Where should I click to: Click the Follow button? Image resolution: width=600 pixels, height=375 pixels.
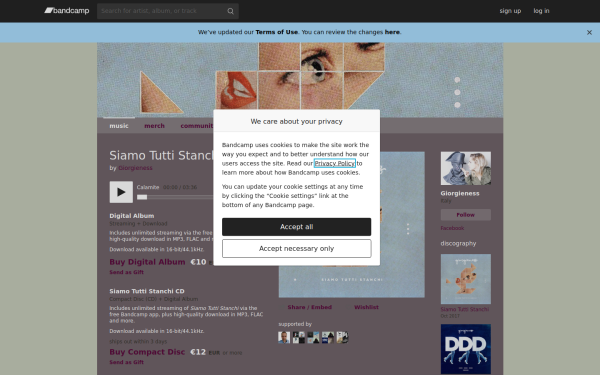pos(466,215)
